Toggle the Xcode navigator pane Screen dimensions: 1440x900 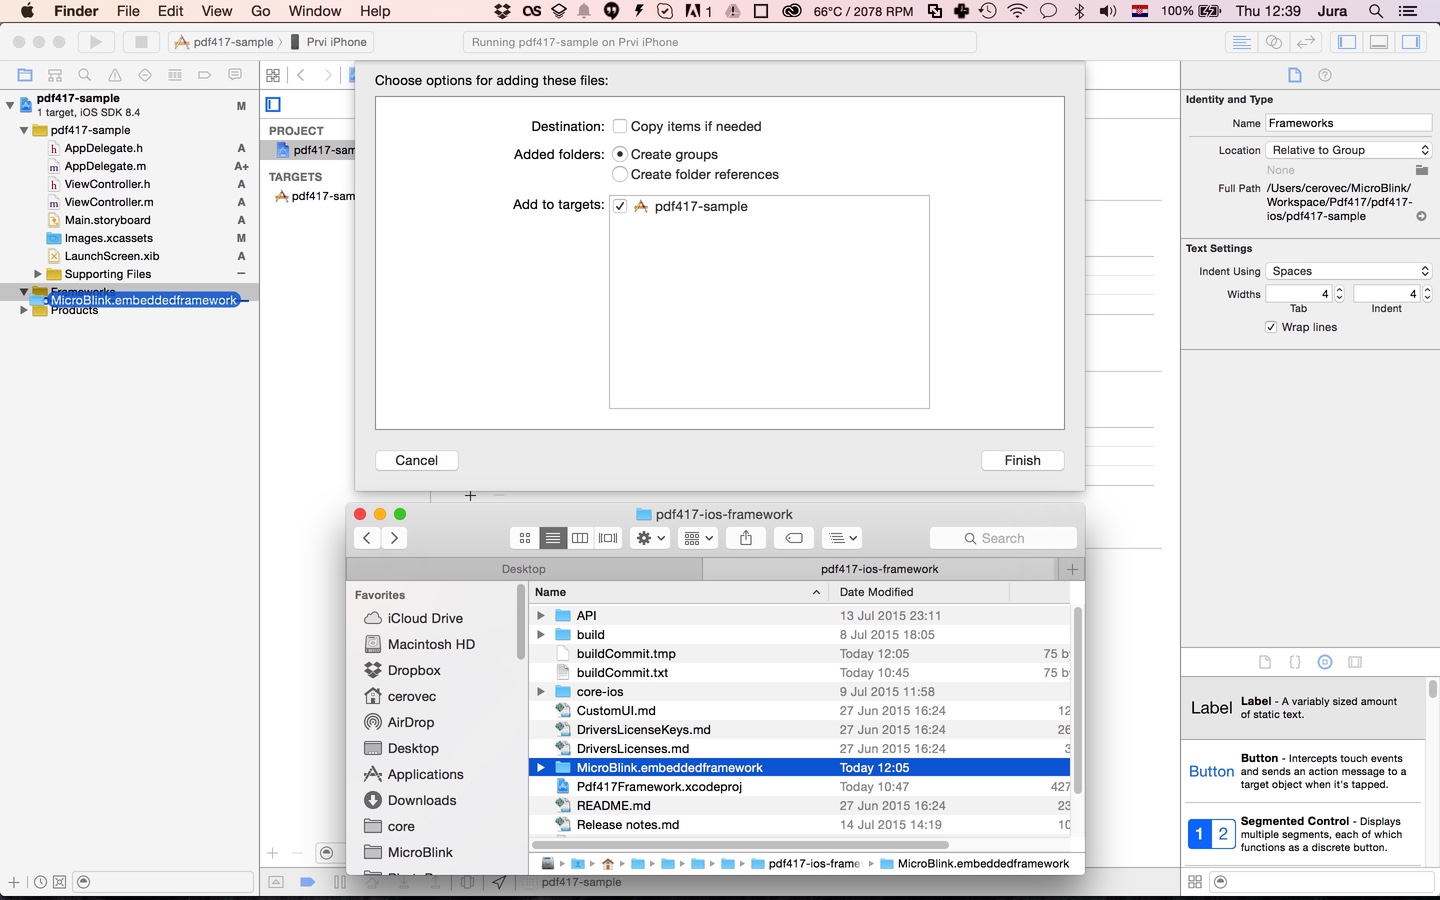pyautogui.click(x=1347, y=42)
